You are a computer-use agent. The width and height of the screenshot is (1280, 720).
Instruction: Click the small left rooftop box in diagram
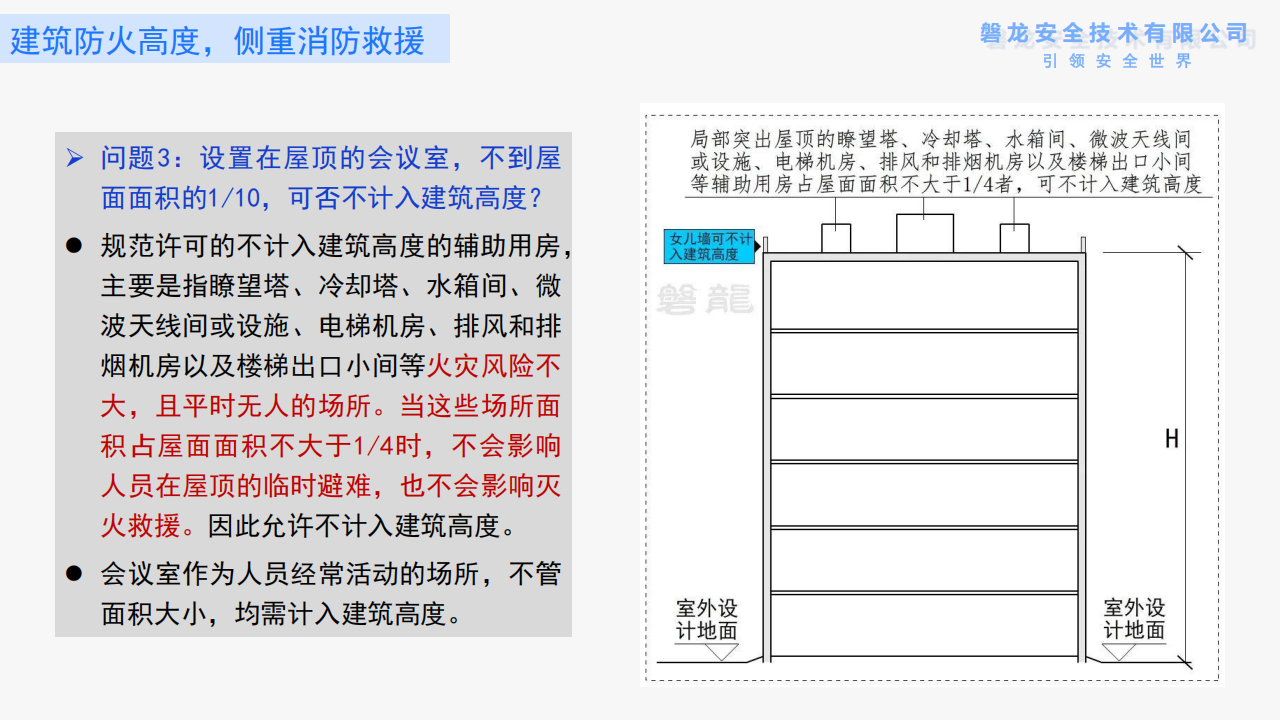836,238
